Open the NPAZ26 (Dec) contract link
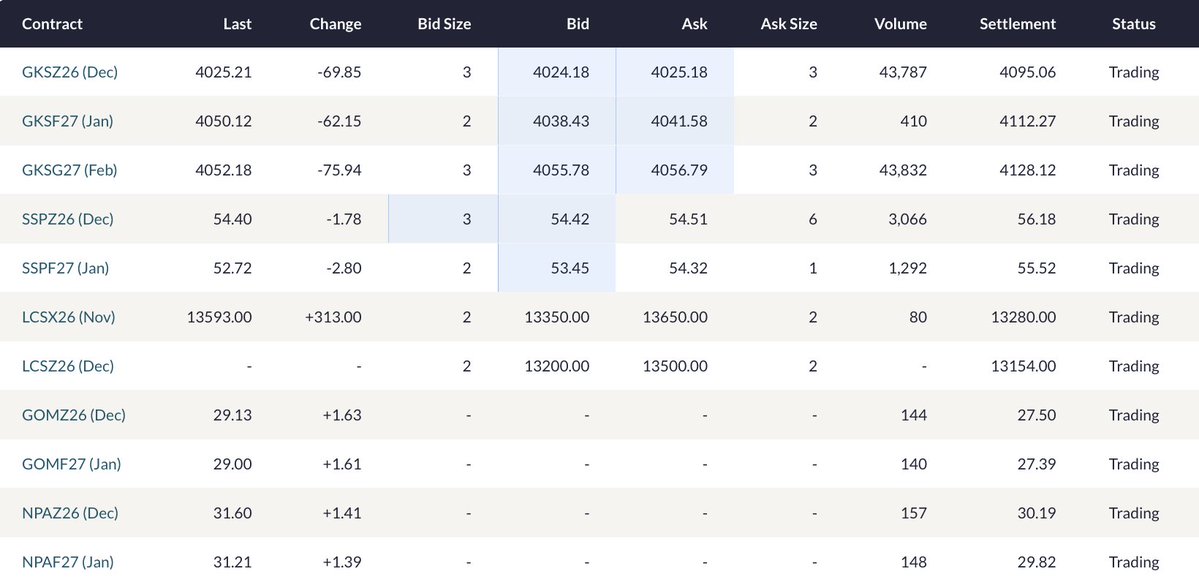 (70, 512)
